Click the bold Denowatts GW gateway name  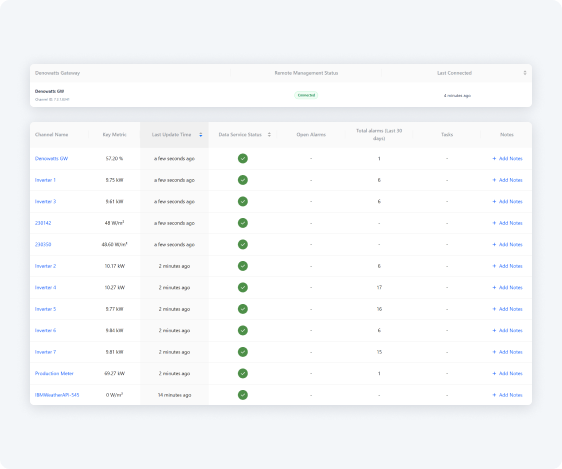pyautogui.click(x=49, y=91)
